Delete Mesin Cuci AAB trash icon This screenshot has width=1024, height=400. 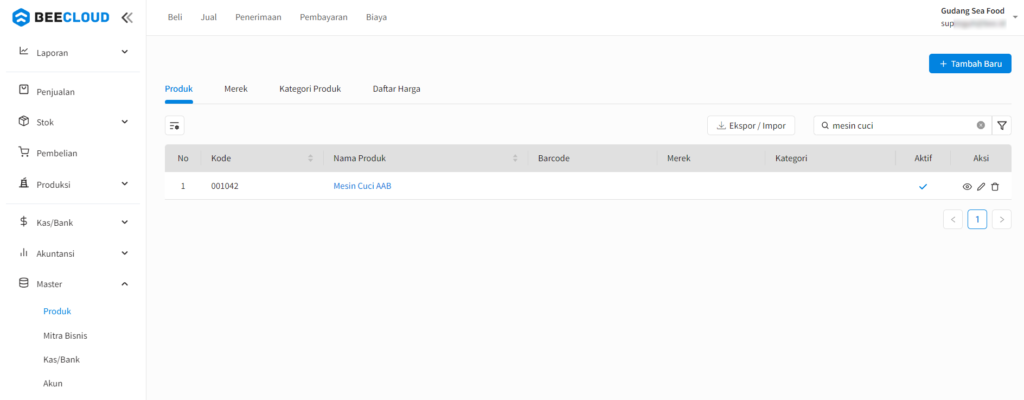pos(995,186)
